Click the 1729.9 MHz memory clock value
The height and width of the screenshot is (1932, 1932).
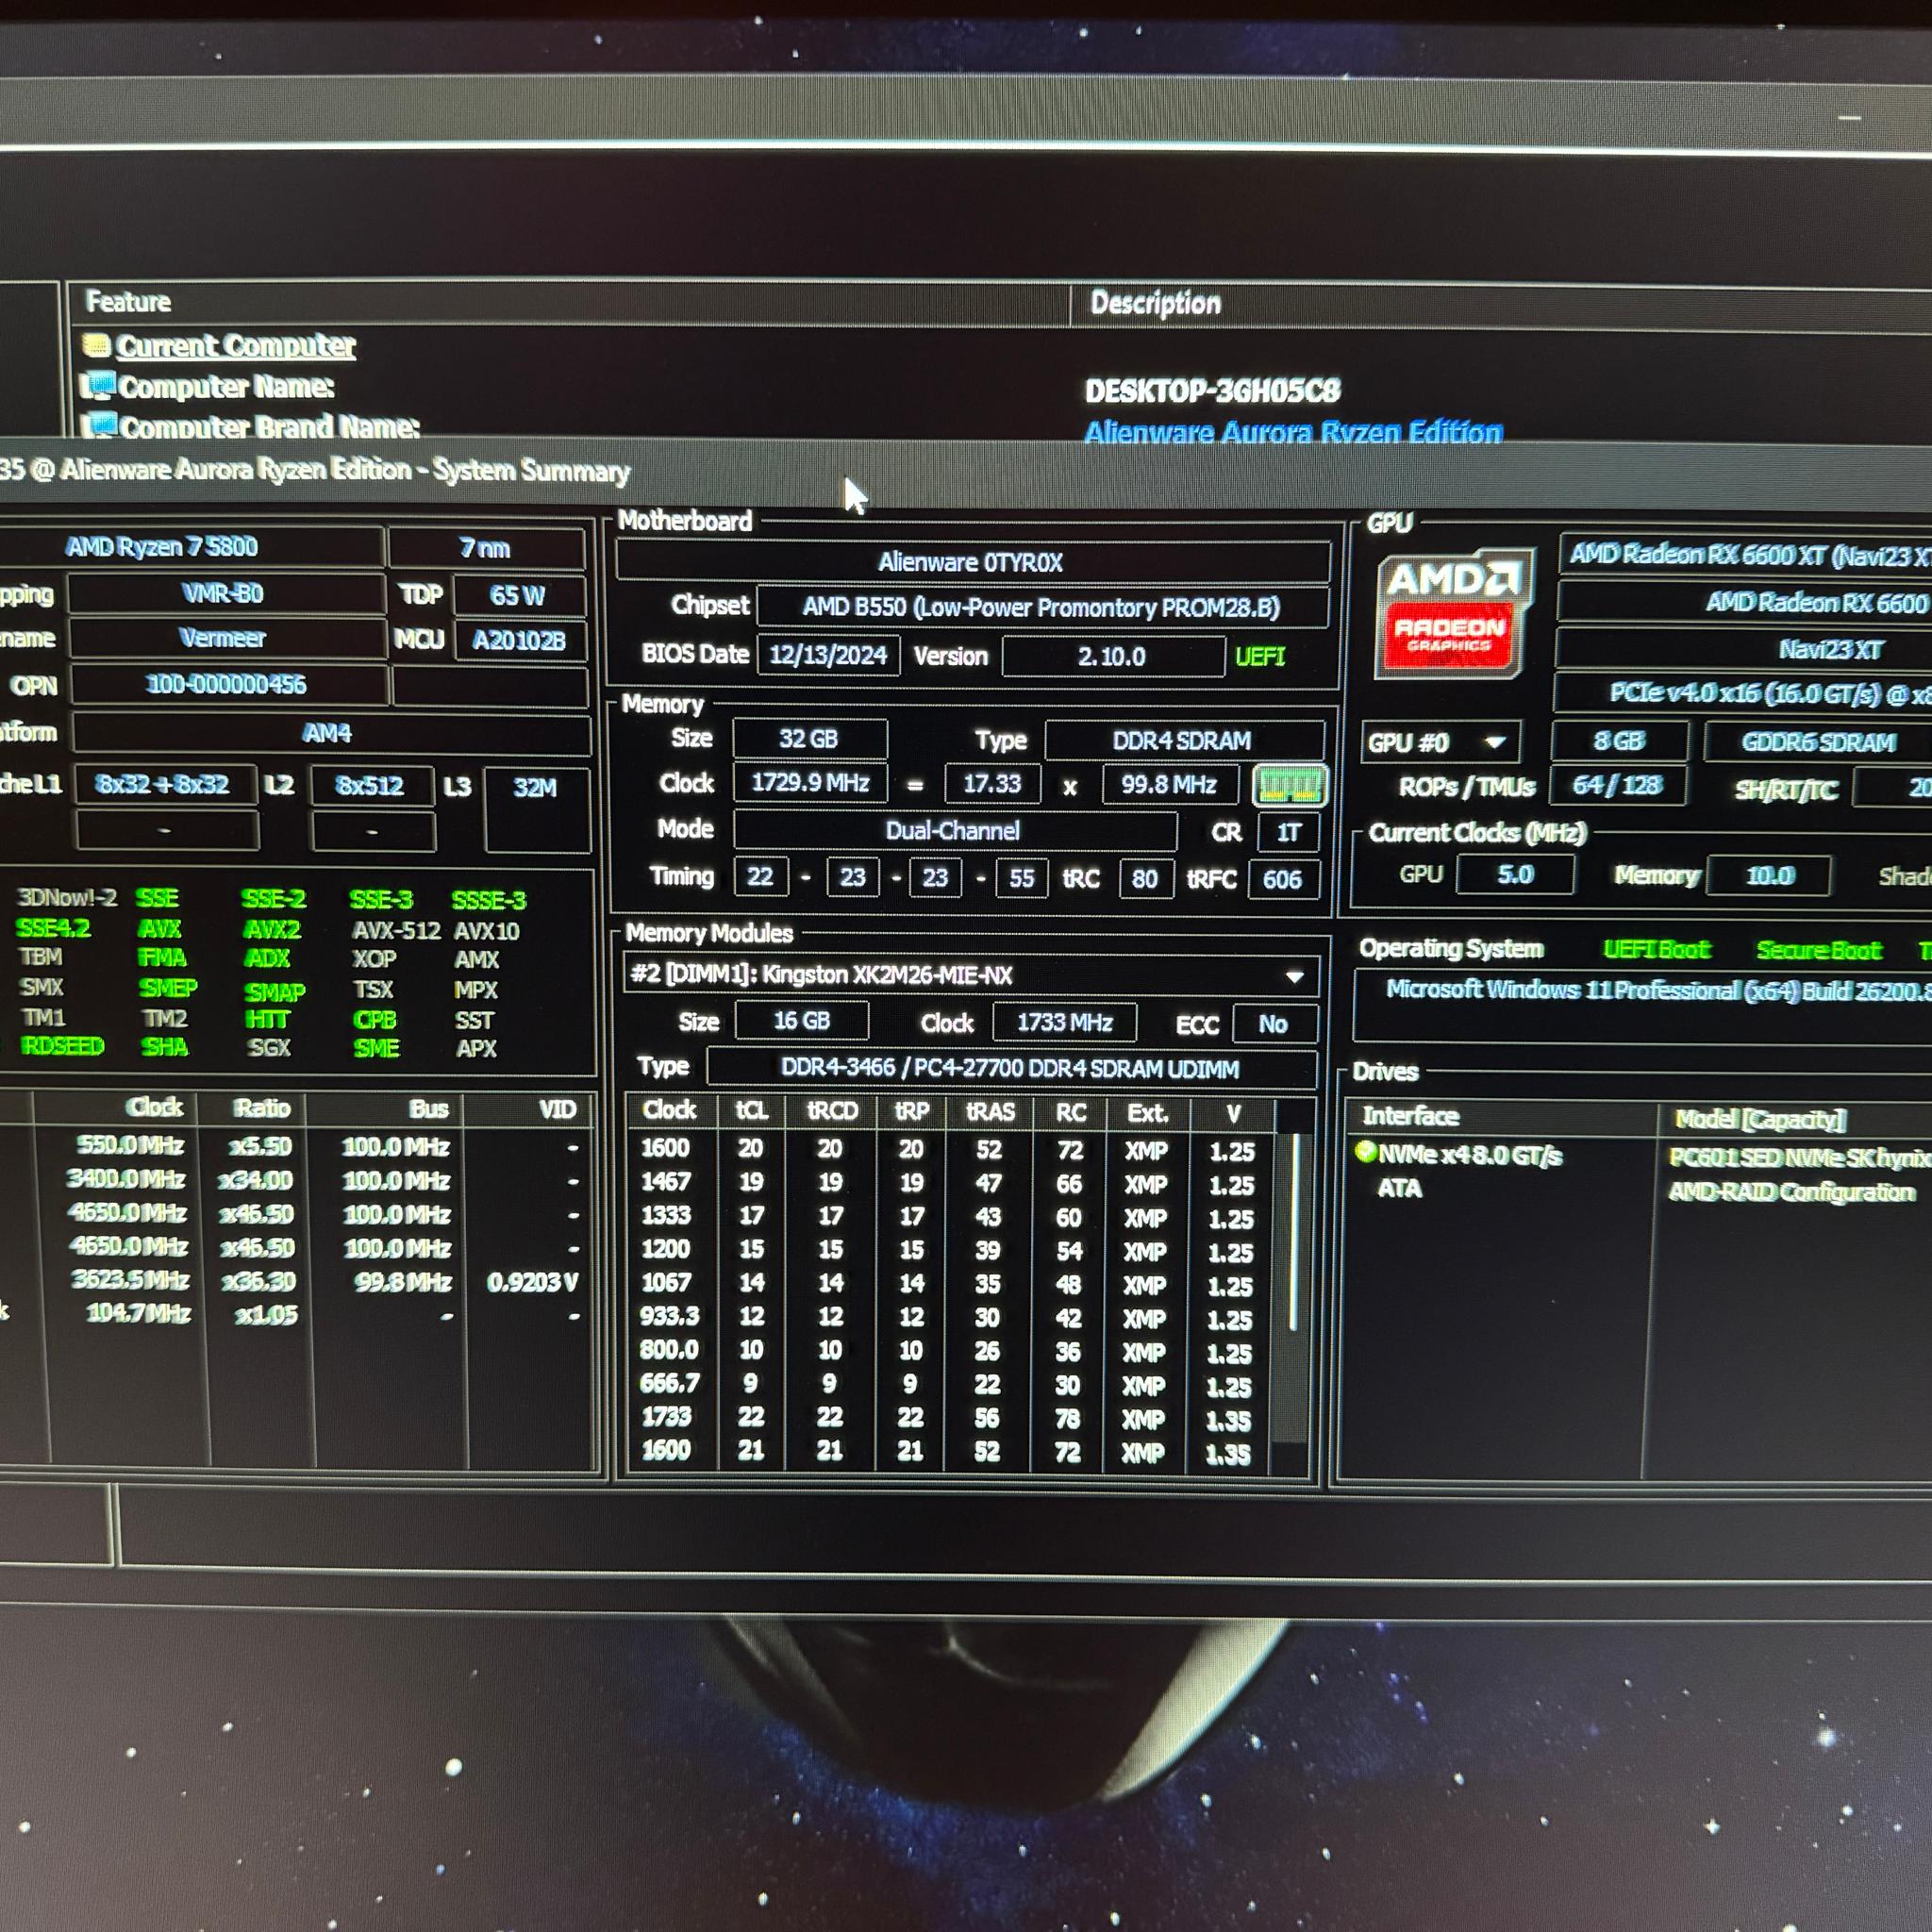pos(810,783)
